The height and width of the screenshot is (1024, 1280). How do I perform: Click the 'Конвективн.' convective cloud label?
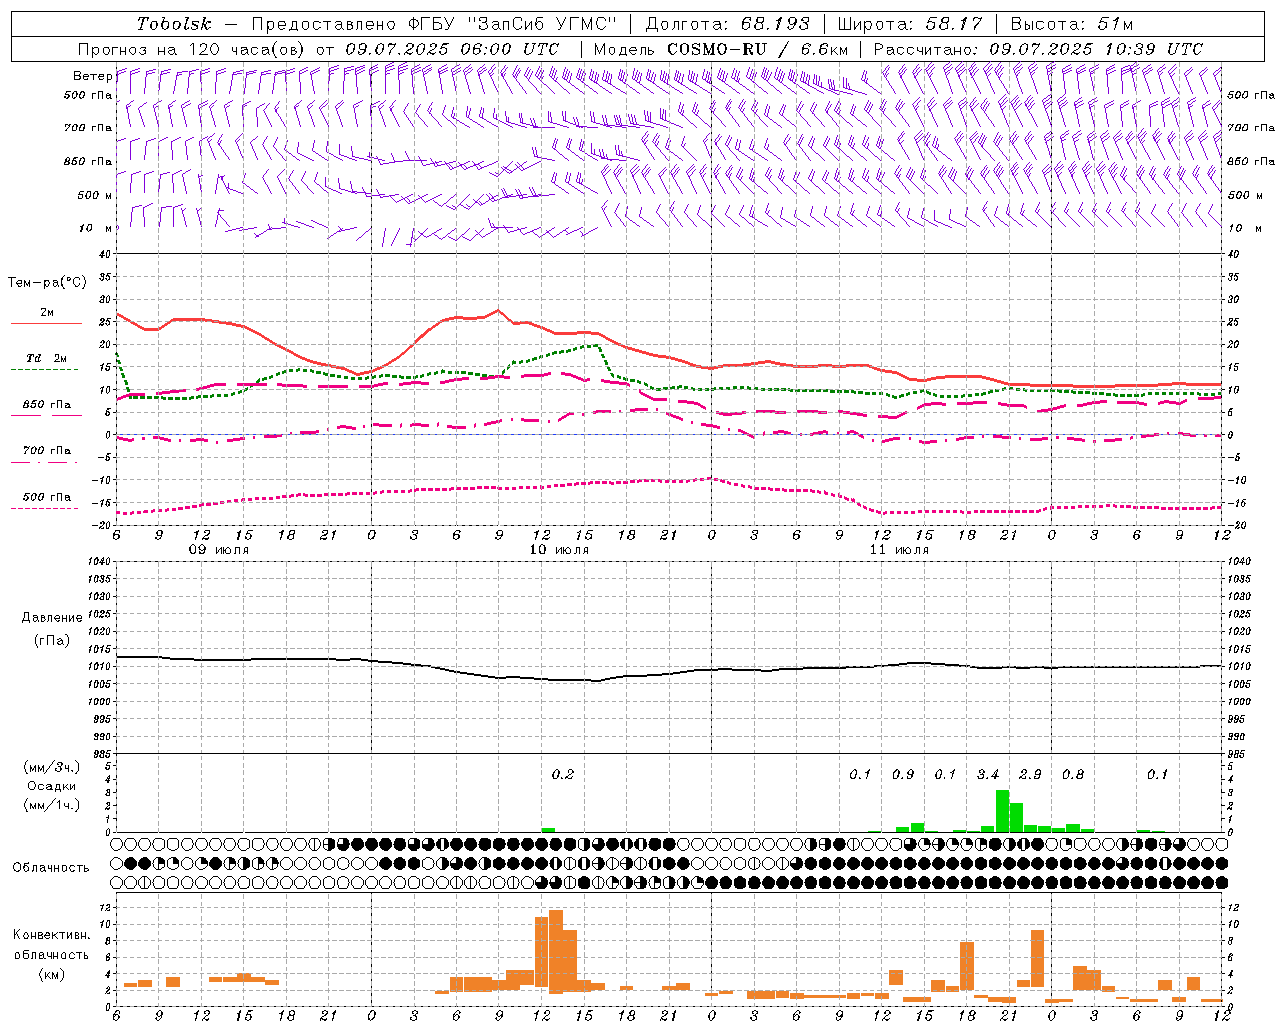(x=51, y=935)
